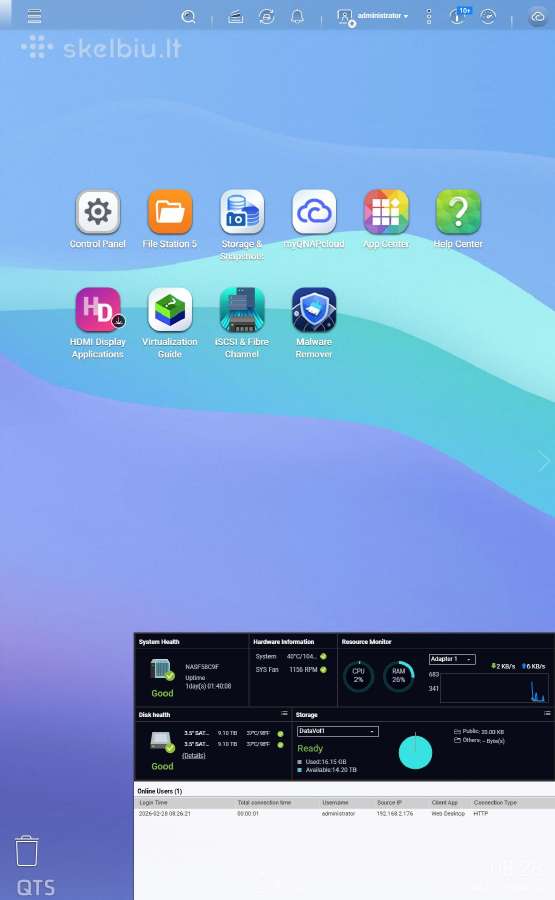Open the external devices sync icon
This screenshot has height=900, width=555.
266,17
